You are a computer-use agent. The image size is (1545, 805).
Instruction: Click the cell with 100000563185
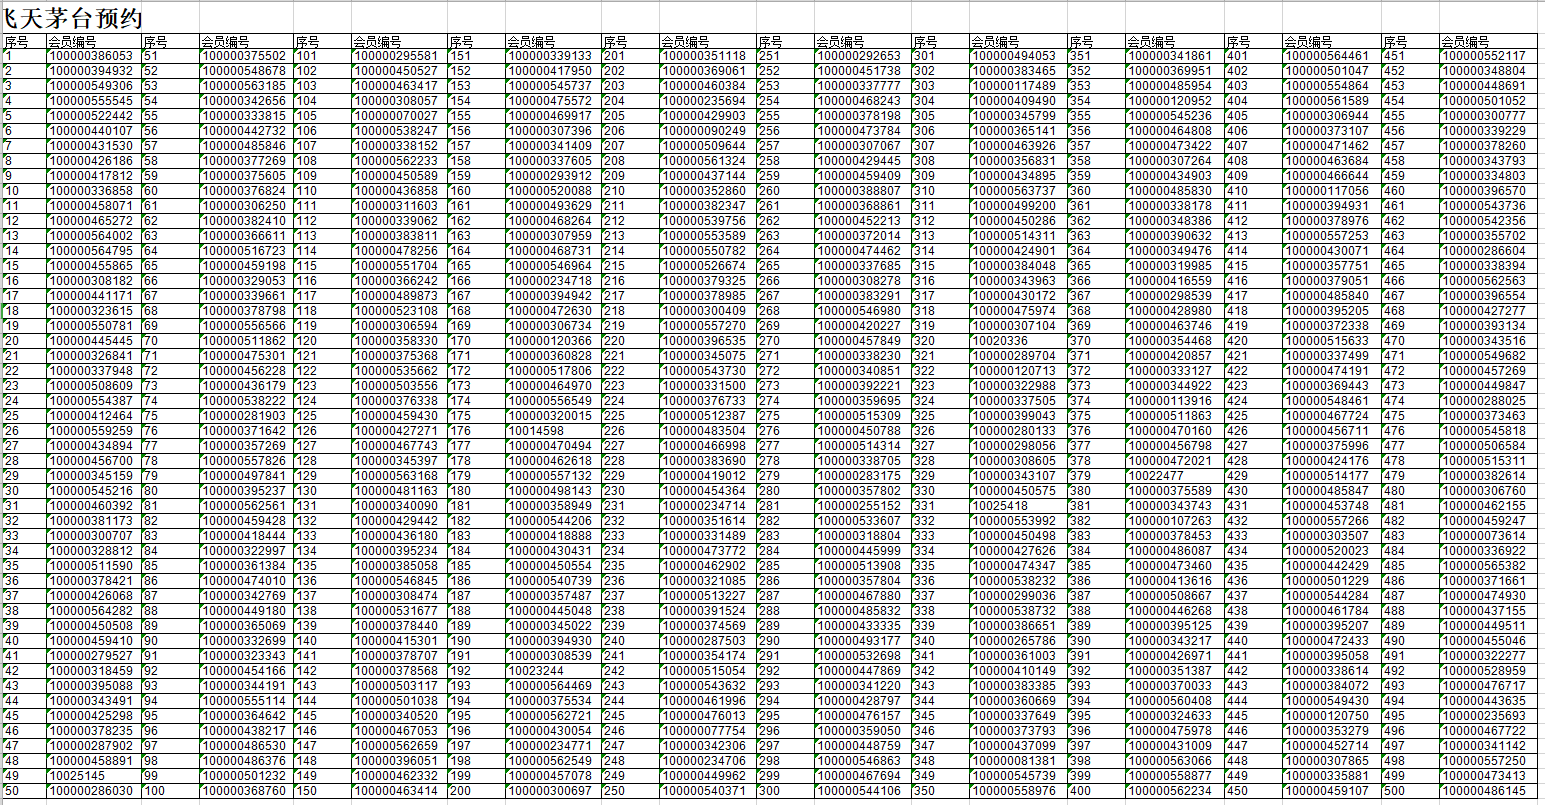pos(244,86)
